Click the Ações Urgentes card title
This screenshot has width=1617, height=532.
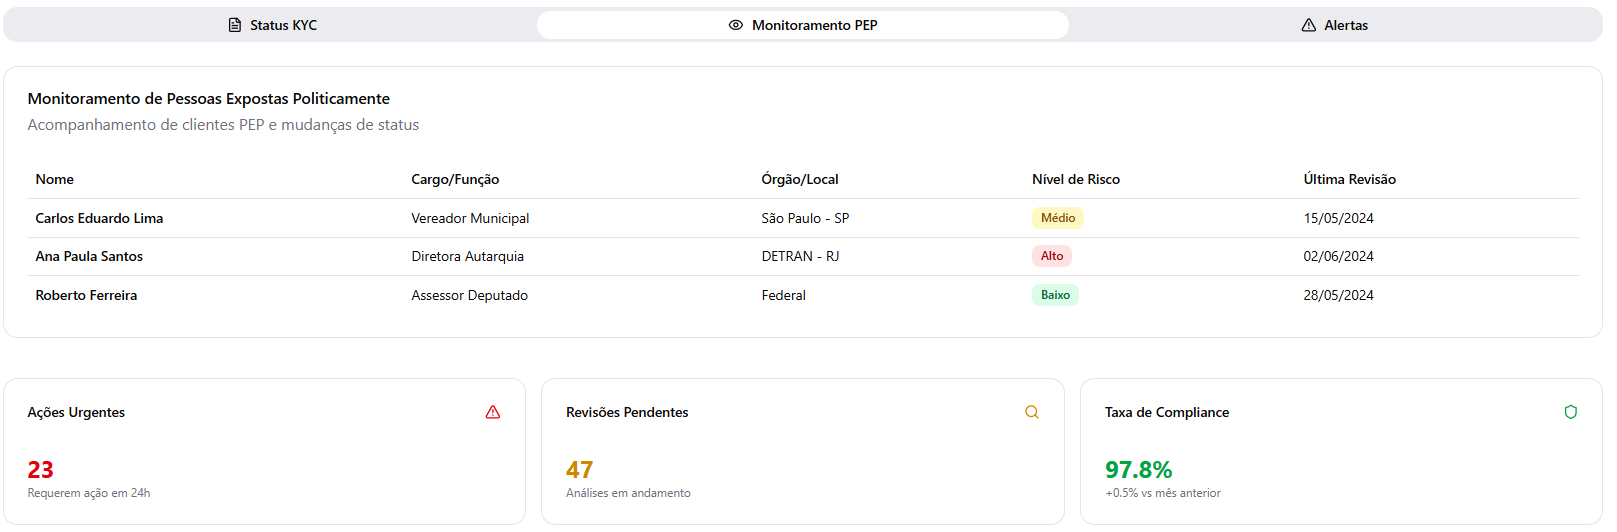click(x=76, y=412)
